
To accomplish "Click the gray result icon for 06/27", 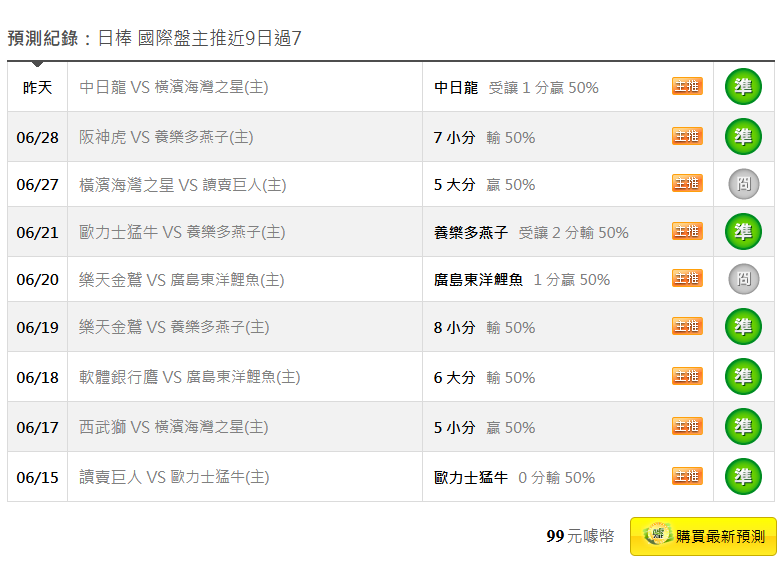I will point(743,184).
